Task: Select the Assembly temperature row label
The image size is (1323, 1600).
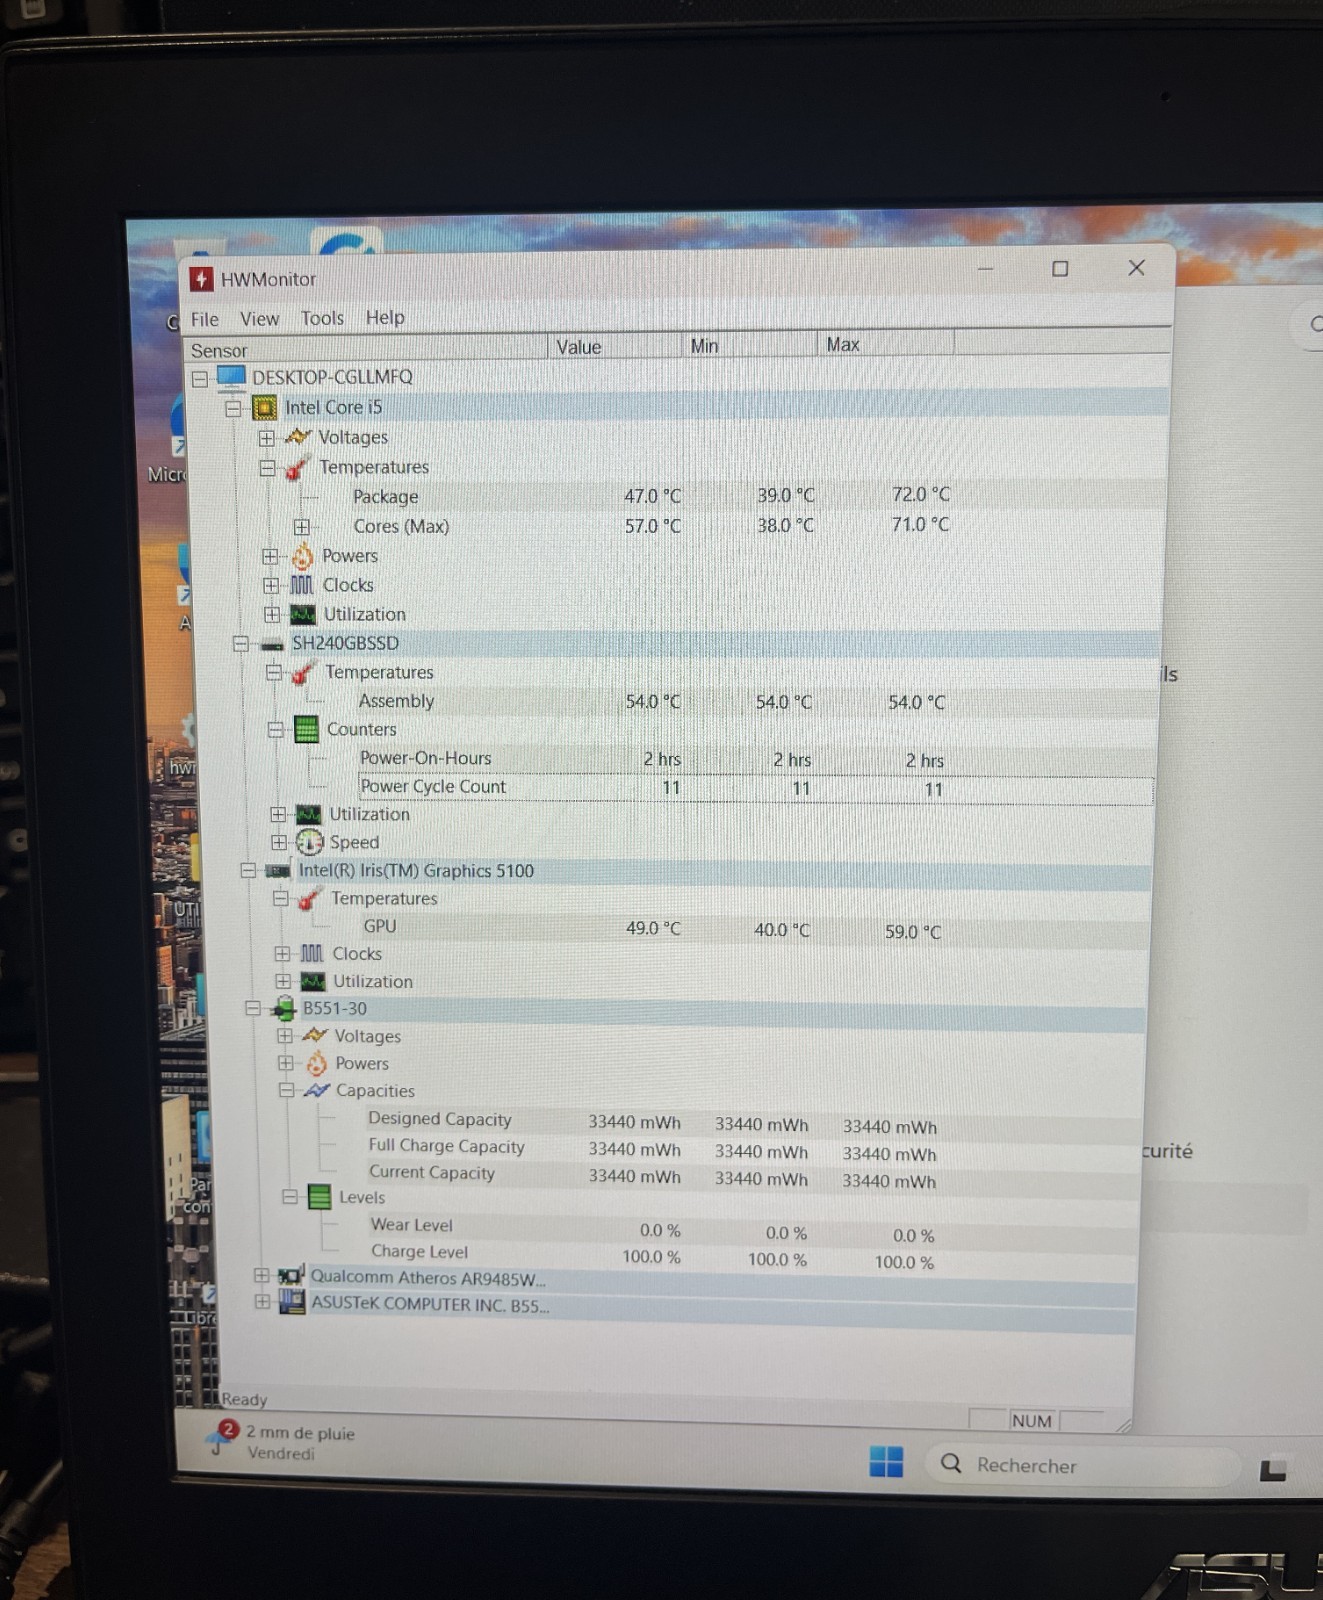Action: [x=396, y=701]
